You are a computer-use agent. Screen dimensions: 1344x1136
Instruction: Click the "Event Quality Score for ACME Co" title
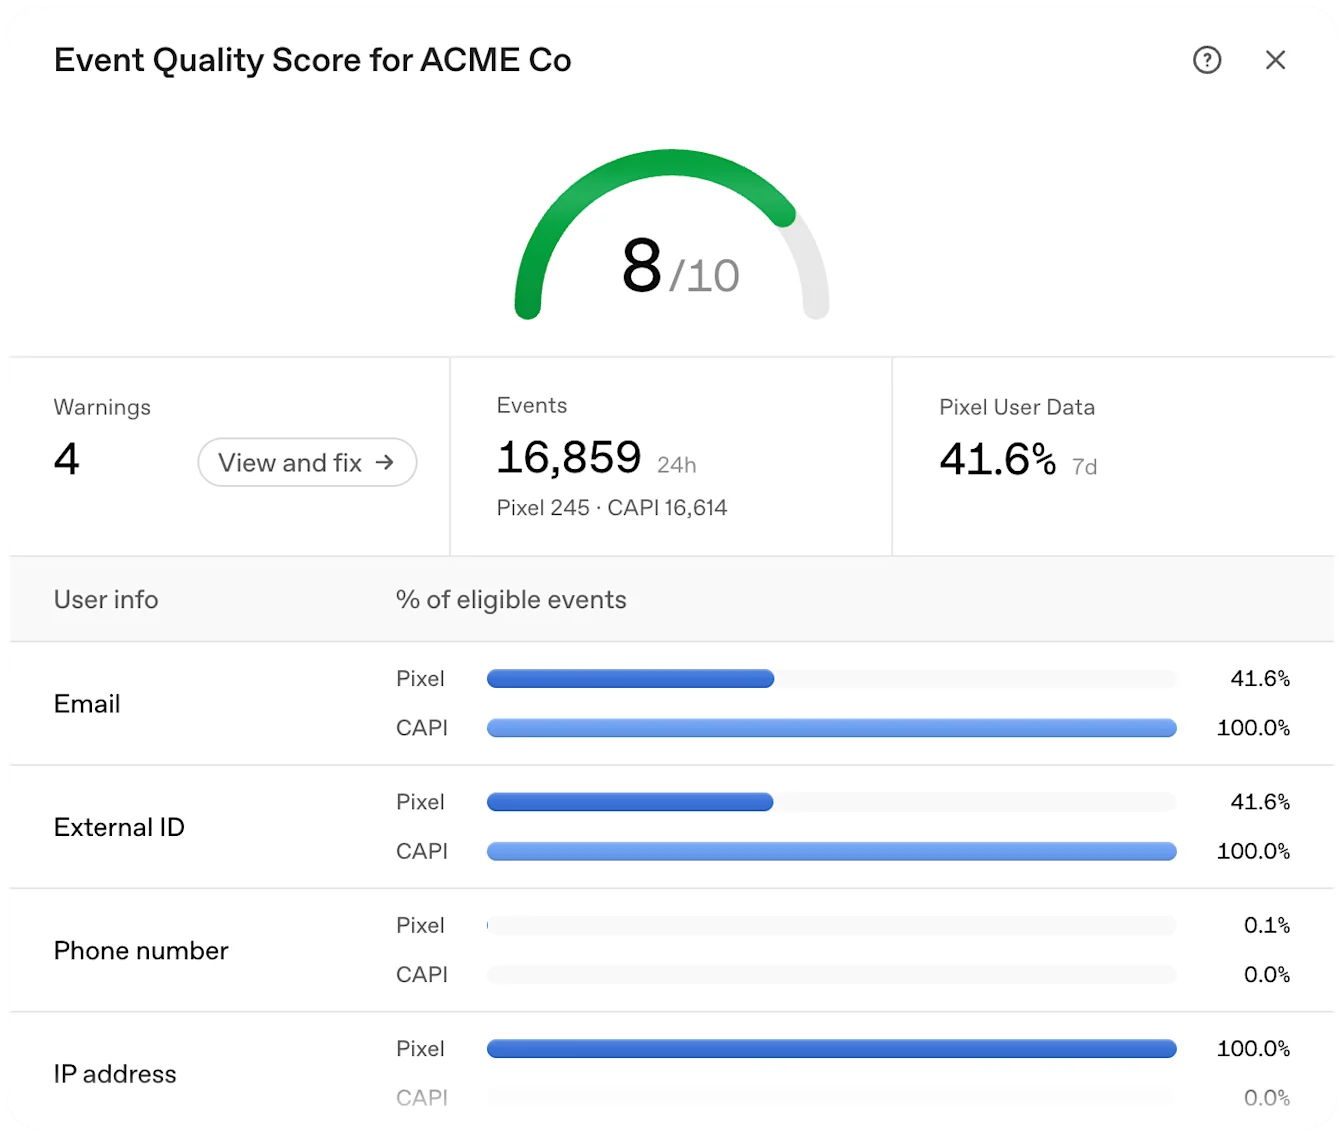point(312,60)
